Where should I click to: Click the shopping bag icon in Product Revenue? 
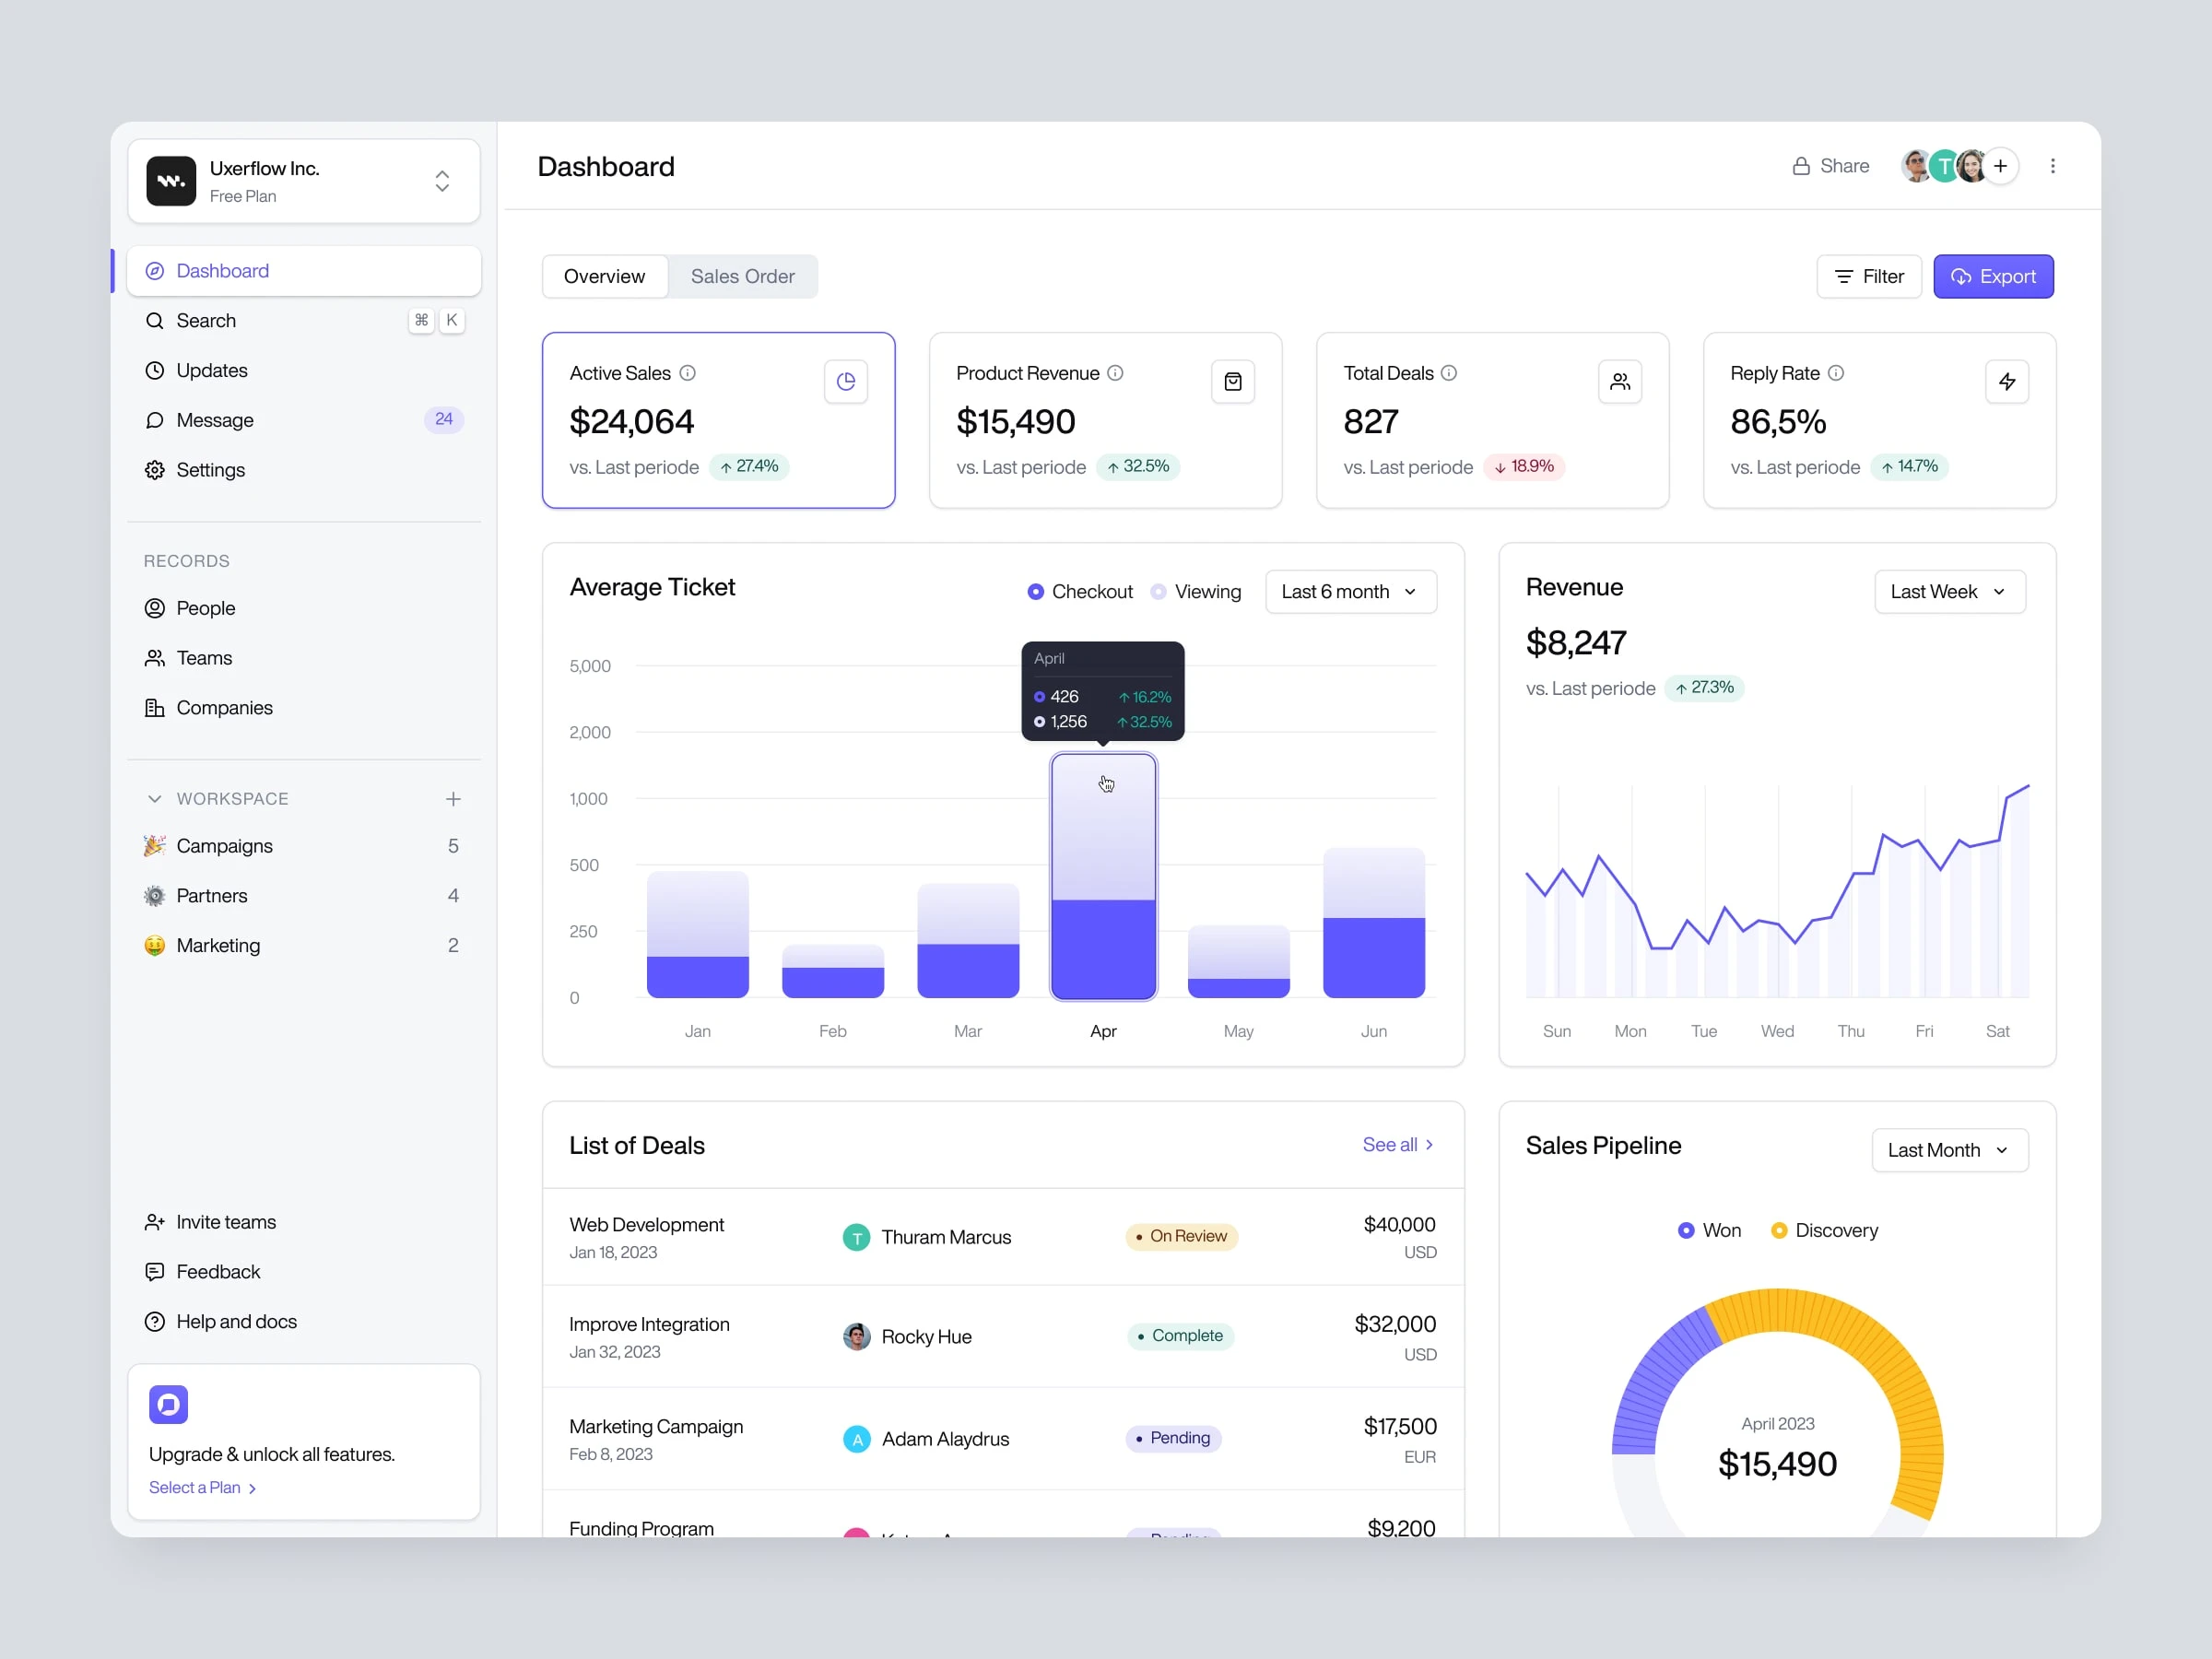tap(1232, 381)
